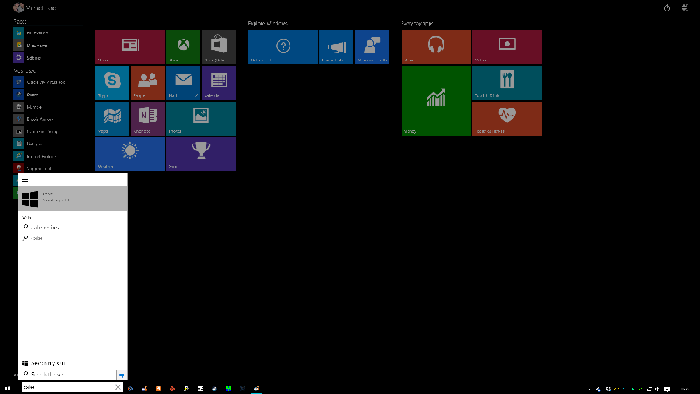Clear the taskbar search box text
Screen dimensions: 700x394
click(x=118, y=387)
